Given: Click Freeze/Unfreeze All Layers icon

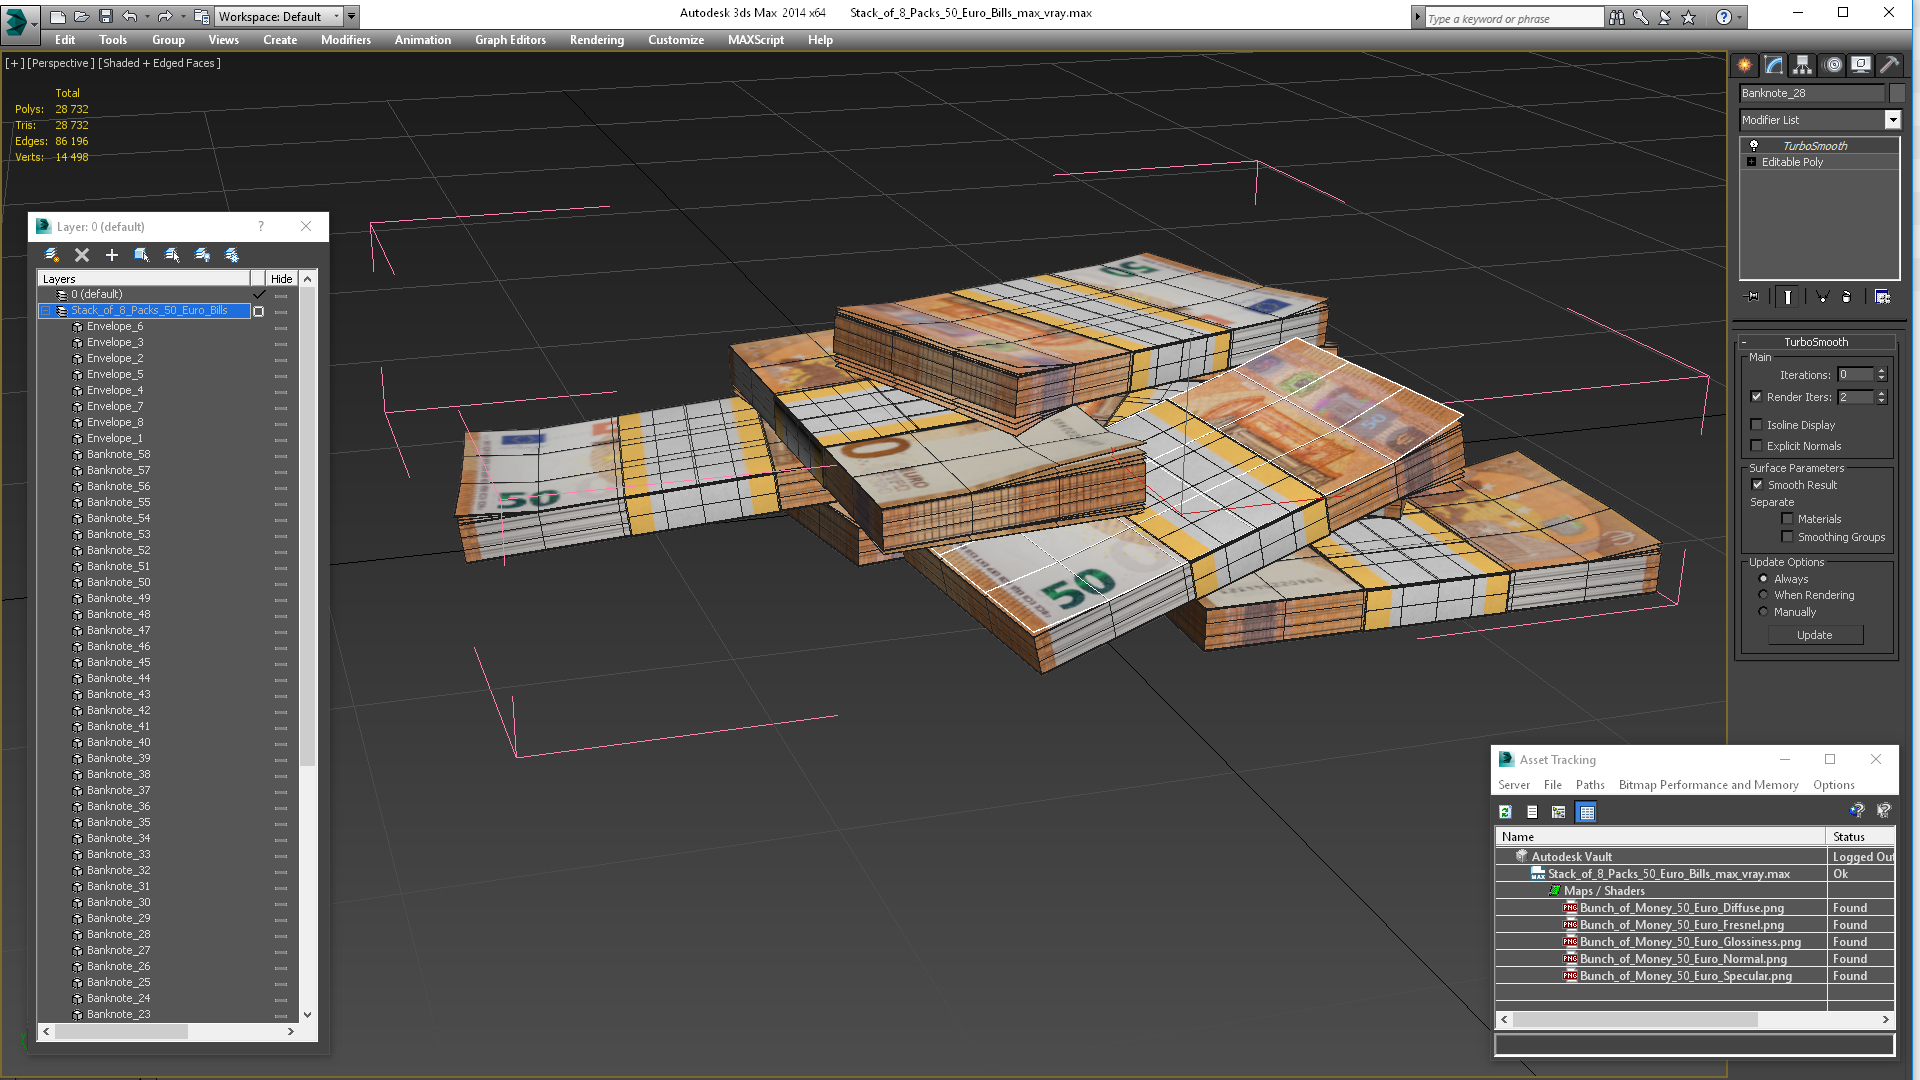Looking at the screenshot, I should [232, 255].
